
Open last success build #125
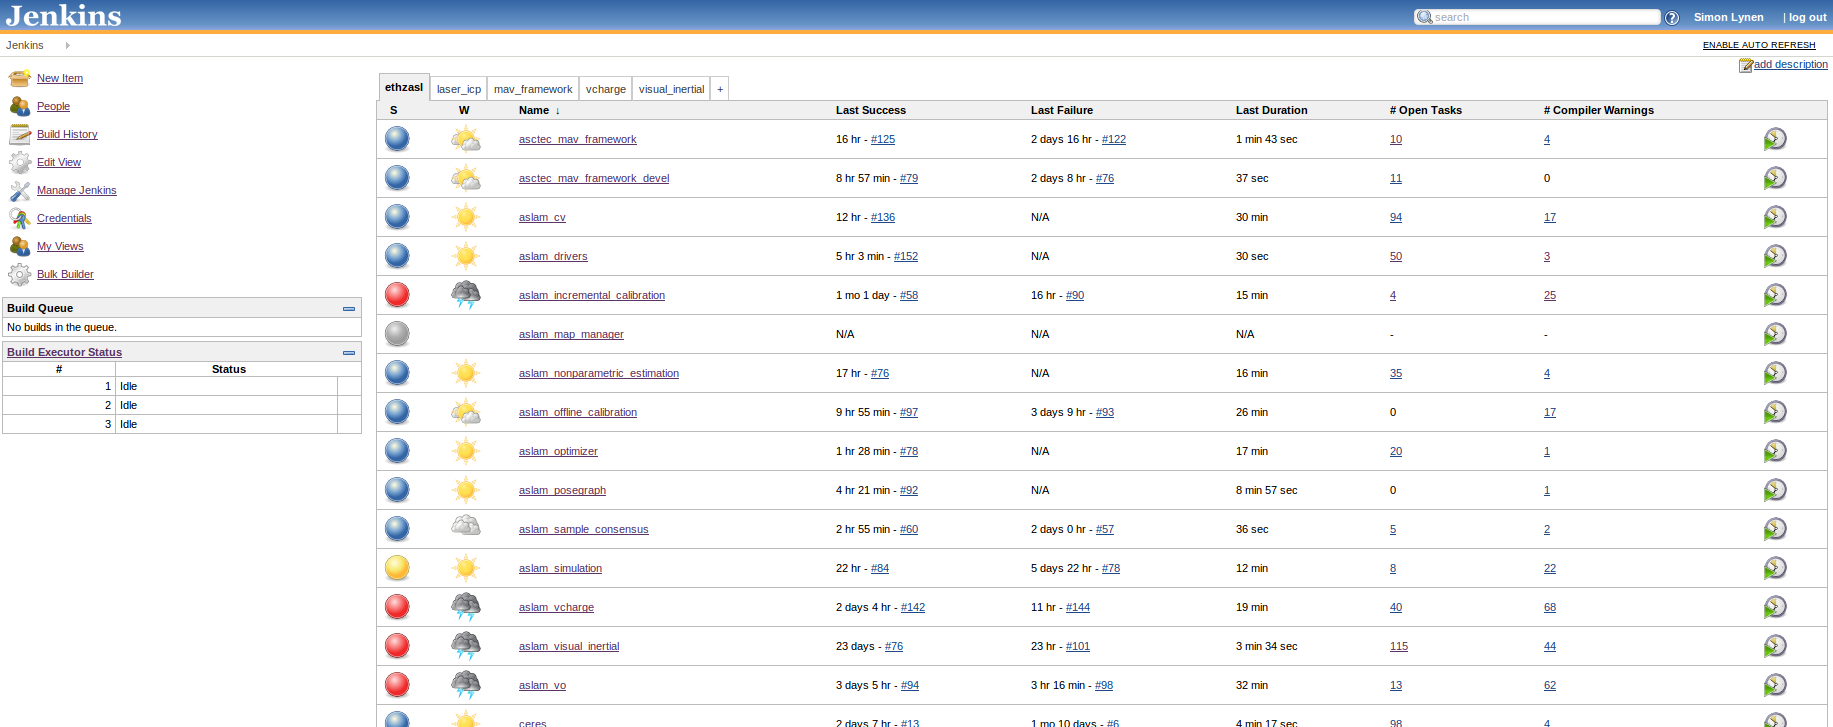pyautogui.click(x=883, y=139)
